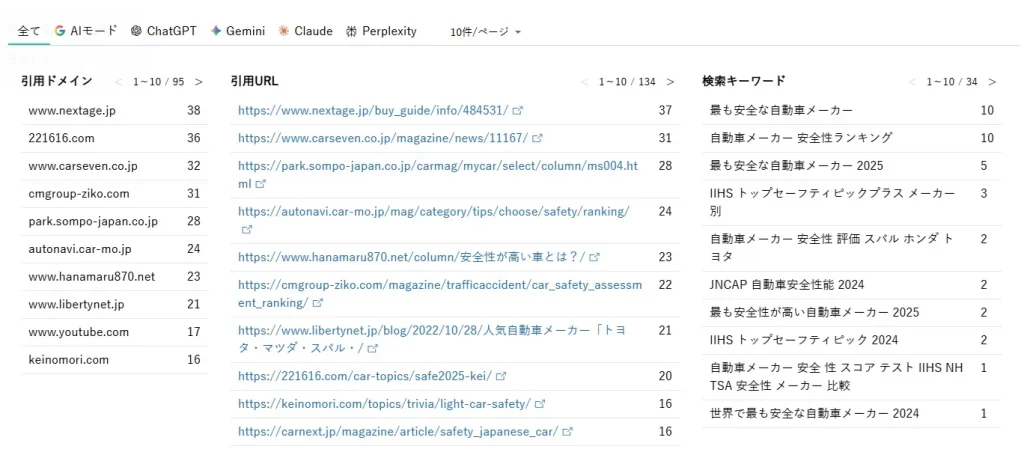Open the carseven.co.jp magazine news link
Screen dimensions: 1024x473
click(x=383, y=139)
